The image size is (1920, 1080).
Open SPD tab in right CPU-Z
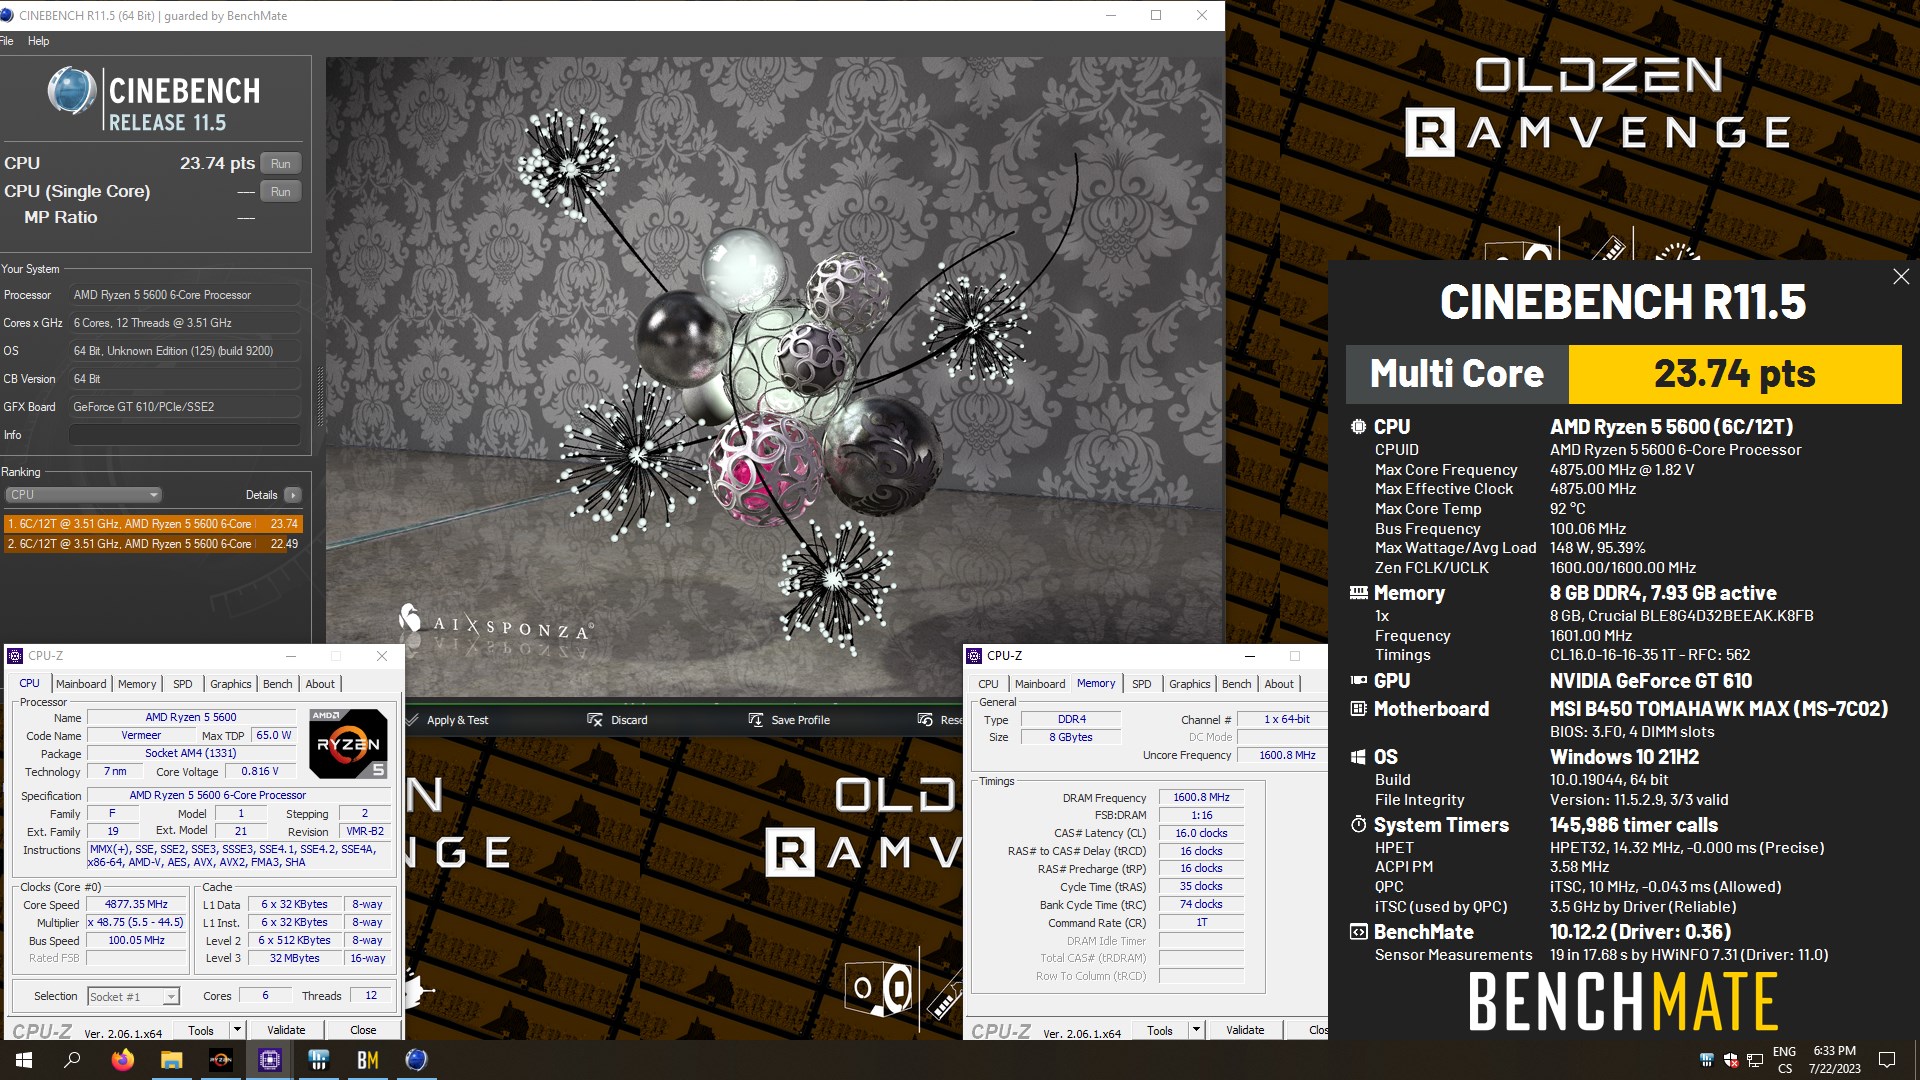point(1141,684)
